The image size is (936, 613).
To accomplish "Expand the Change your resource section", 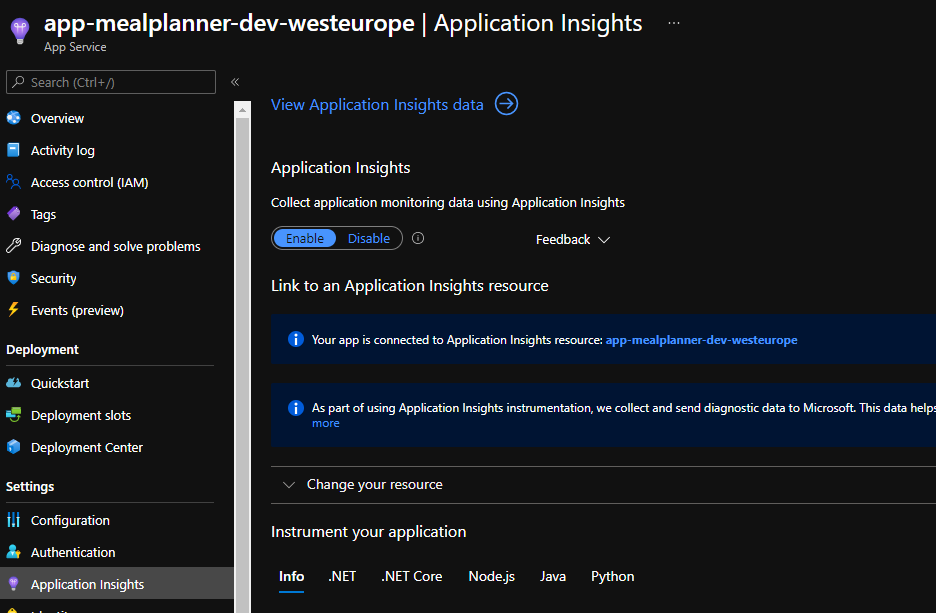I will click(374, 485).
